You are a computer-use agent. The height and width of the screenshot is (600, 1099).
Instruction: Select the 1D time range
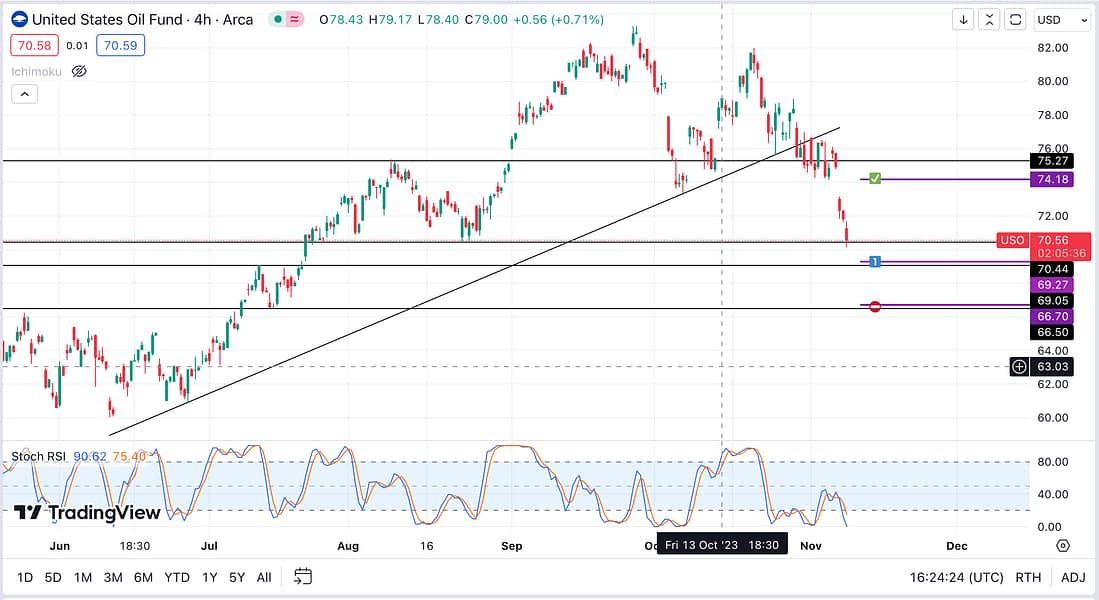tap(25, 577)
